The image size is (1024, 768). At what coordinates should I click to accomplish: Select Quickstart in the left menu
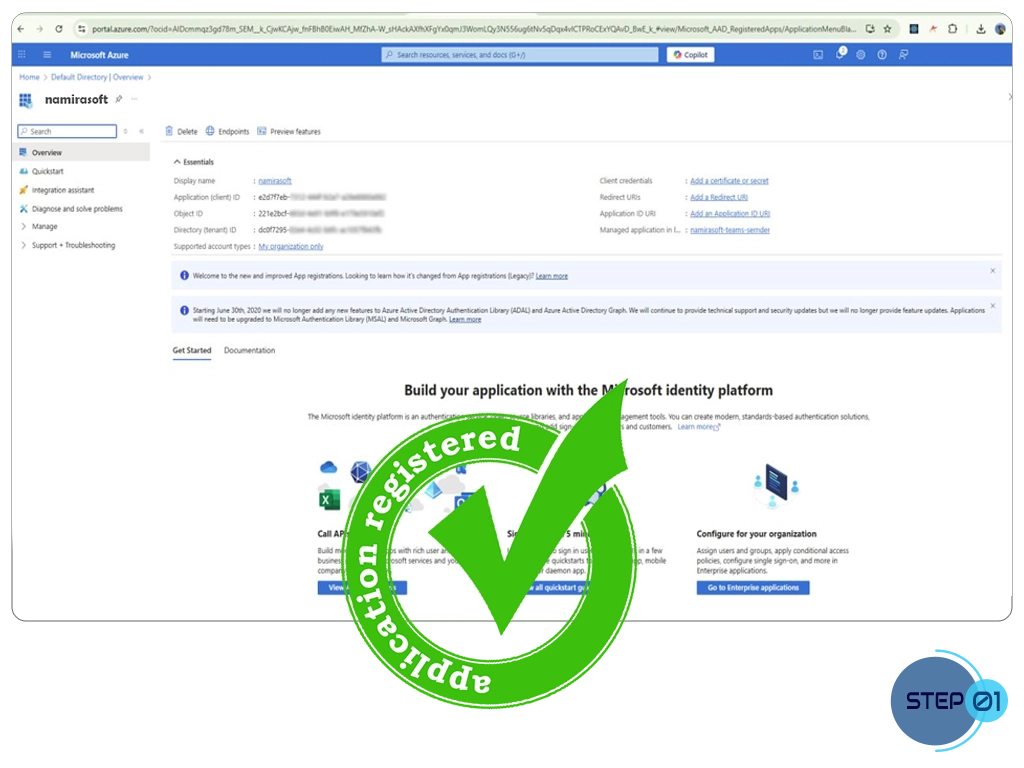tap(47, 171)
